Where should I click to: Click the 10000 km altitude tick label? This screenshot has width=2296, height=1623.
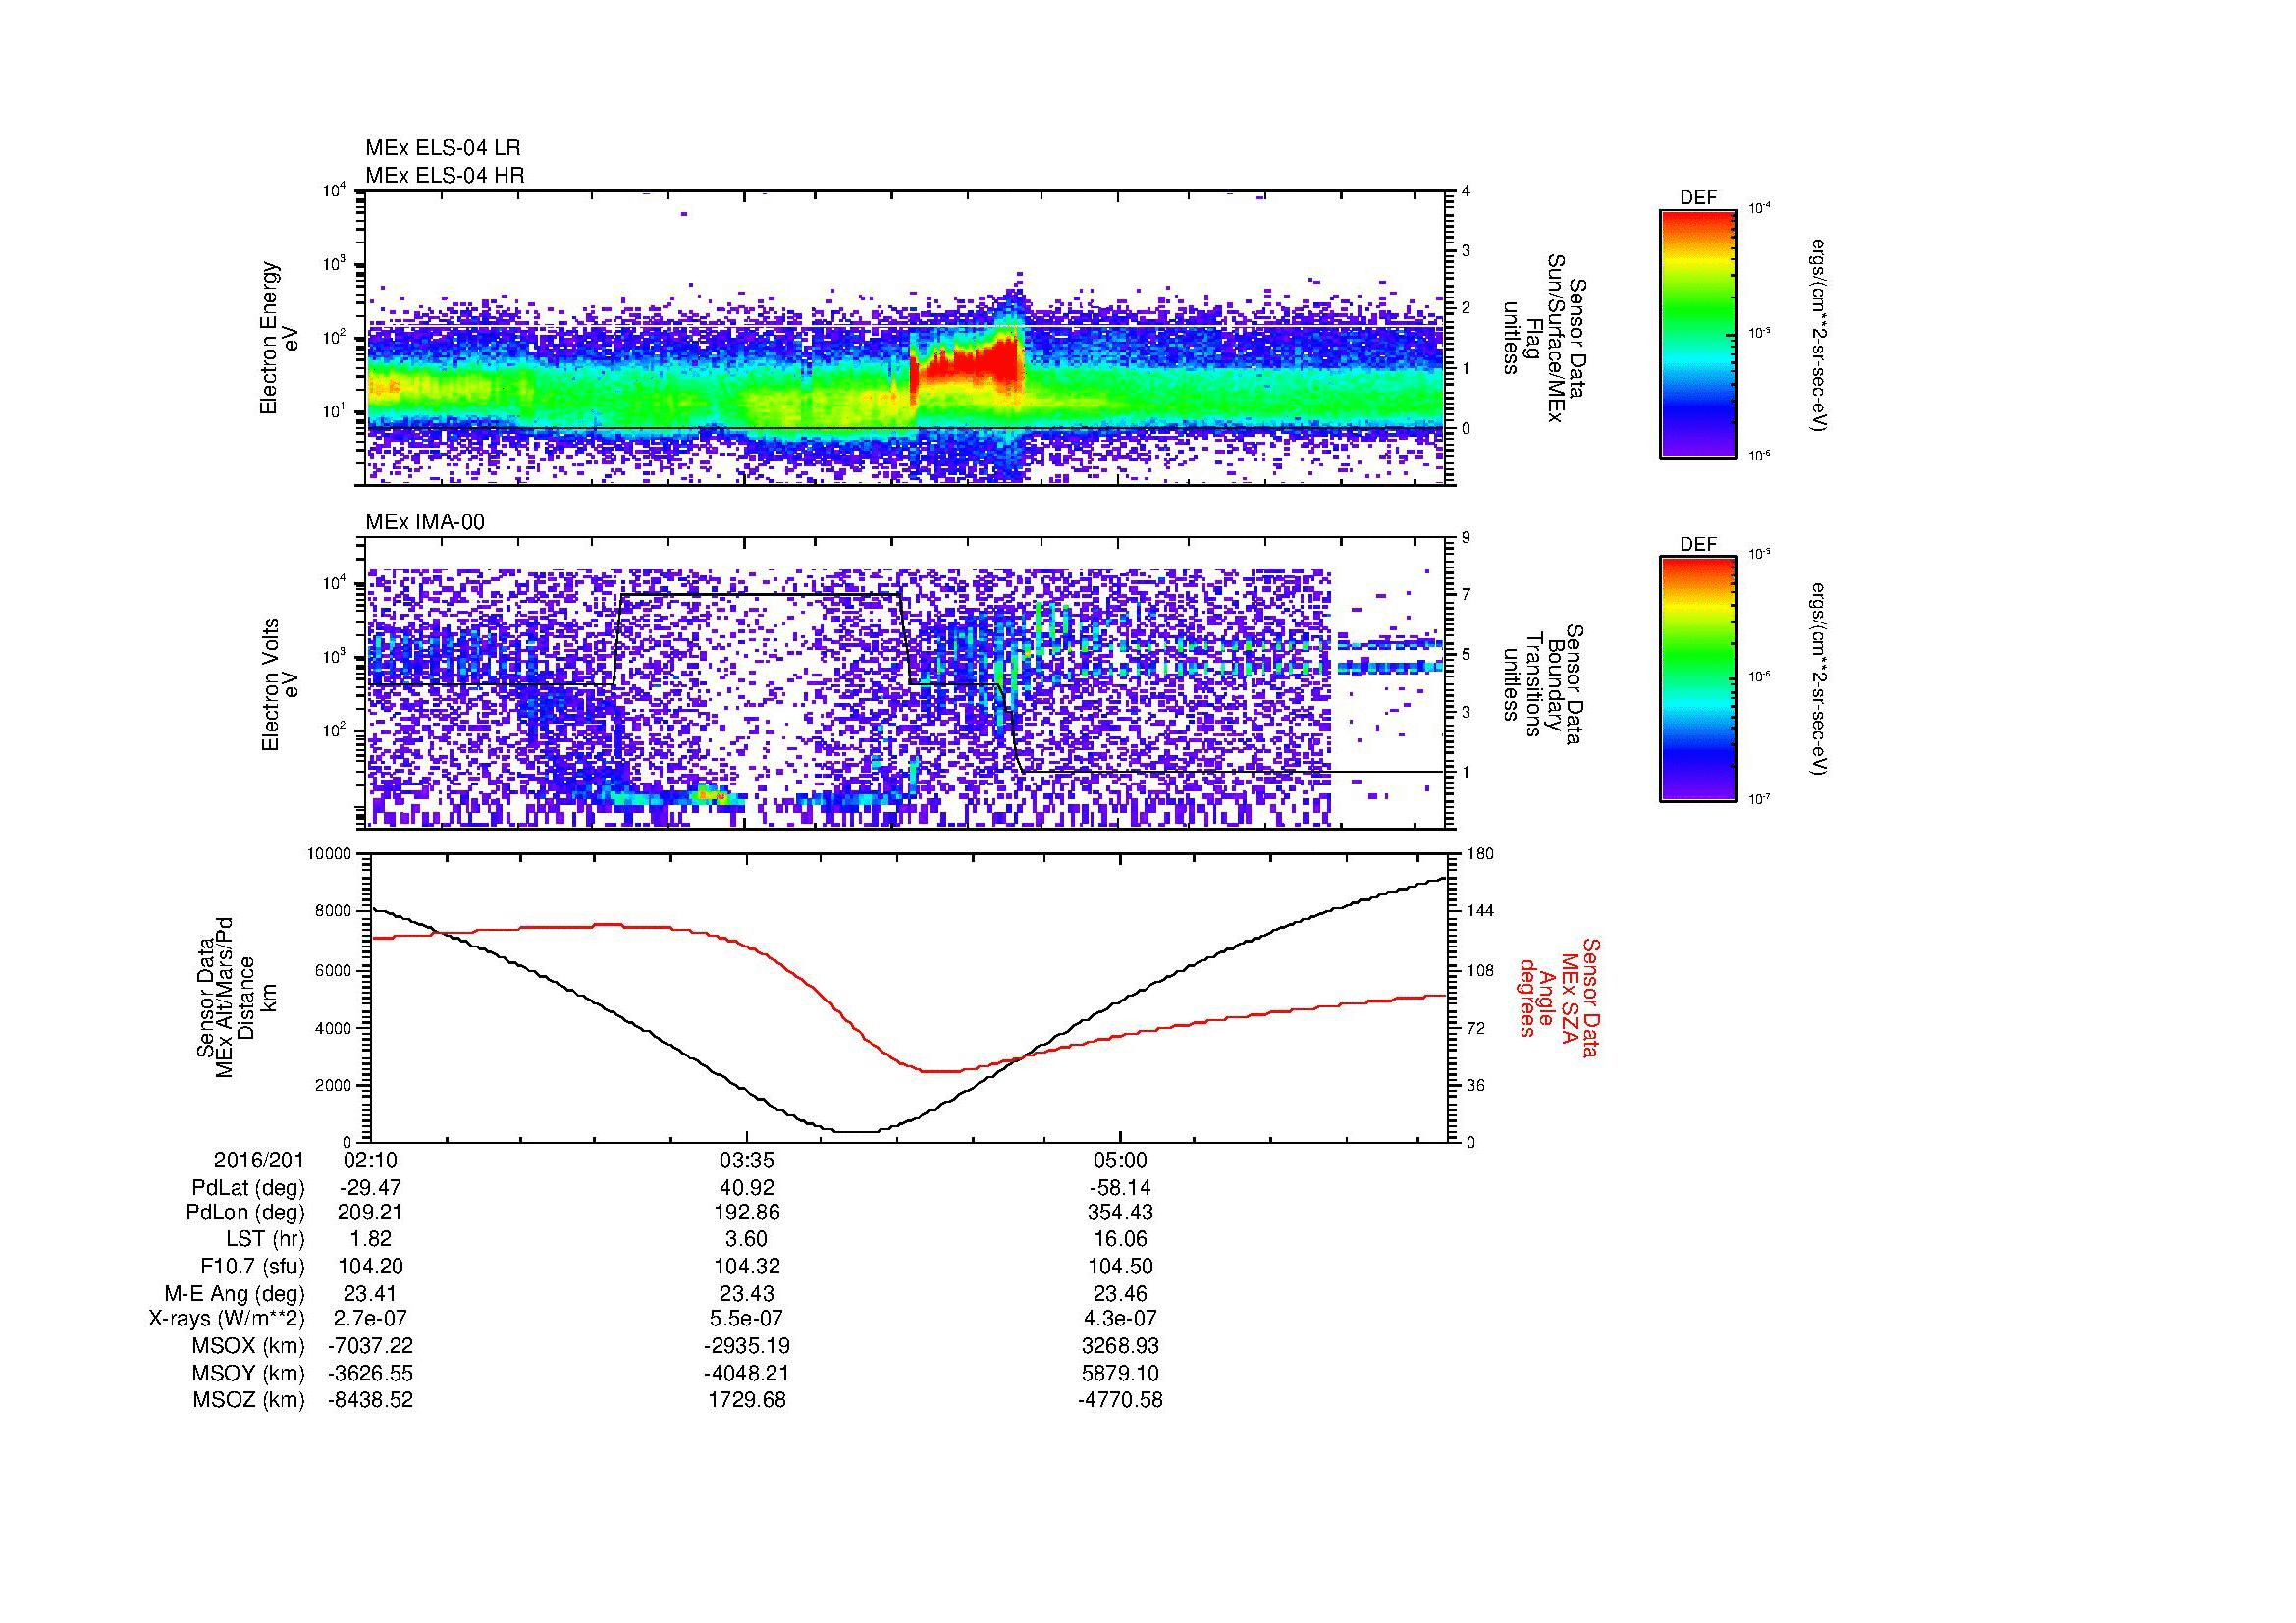329,854
